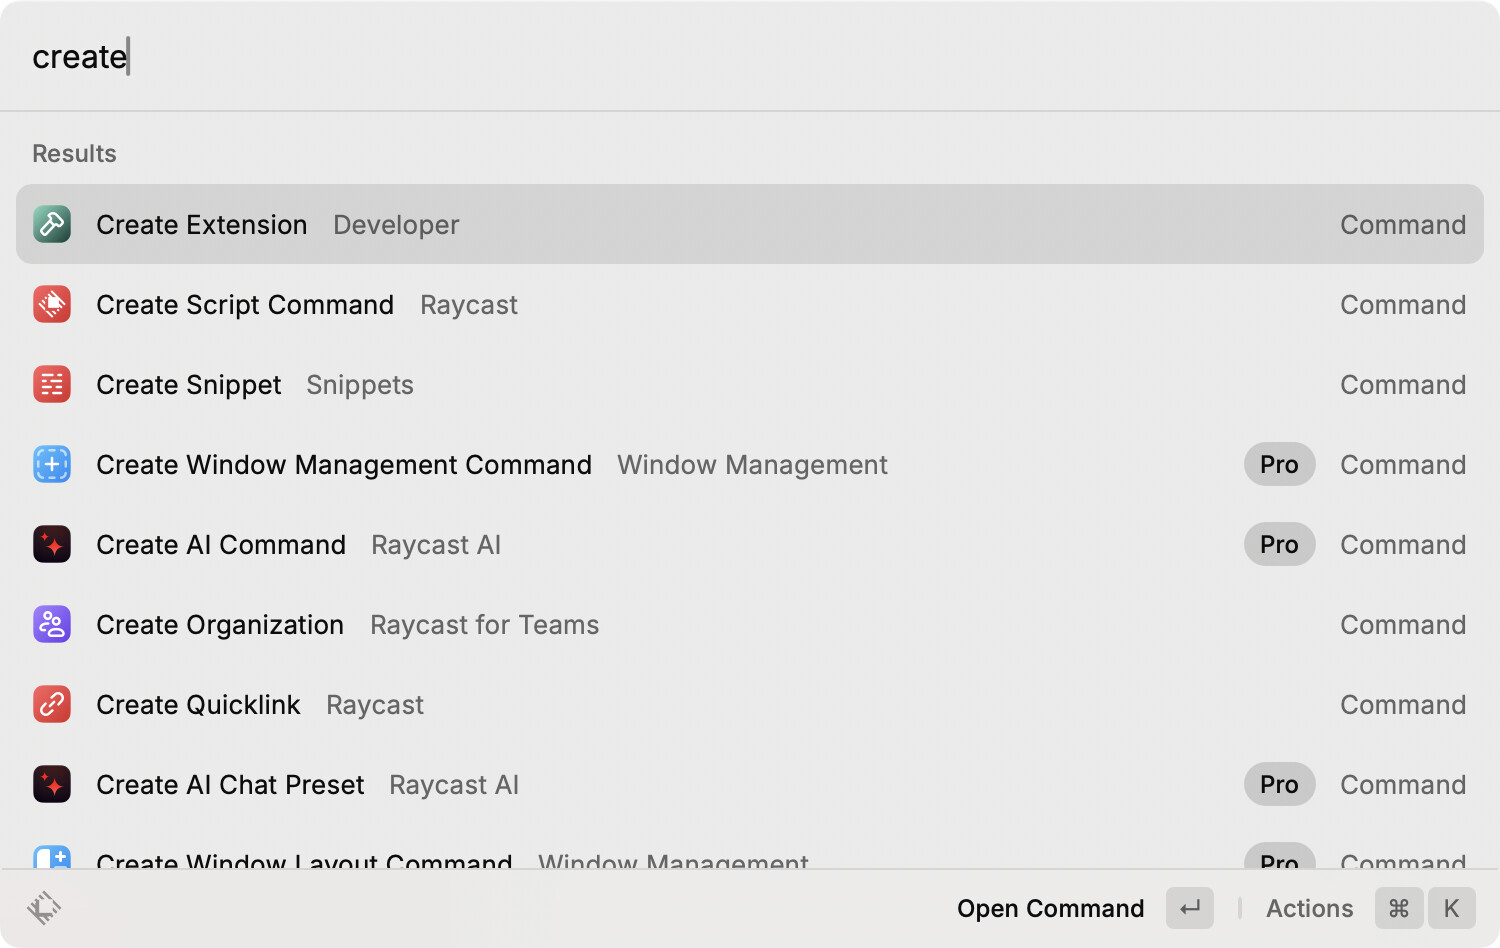Select the Create Quicklink result

click(x=750, y=704)
